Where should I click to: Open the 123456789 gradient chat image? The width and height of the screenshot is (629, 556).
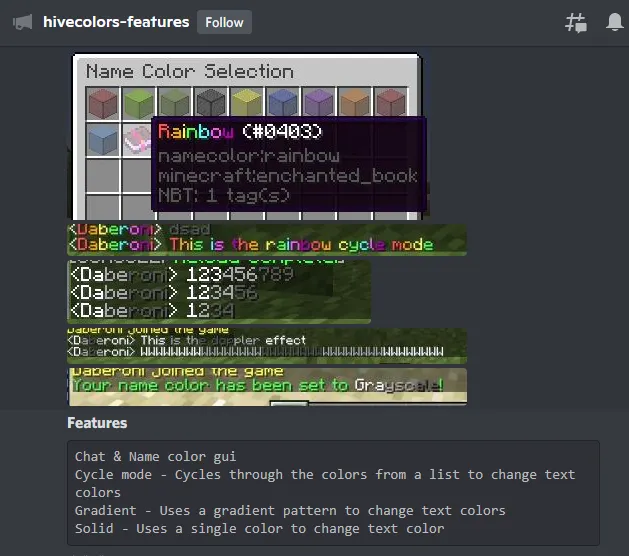218,291
